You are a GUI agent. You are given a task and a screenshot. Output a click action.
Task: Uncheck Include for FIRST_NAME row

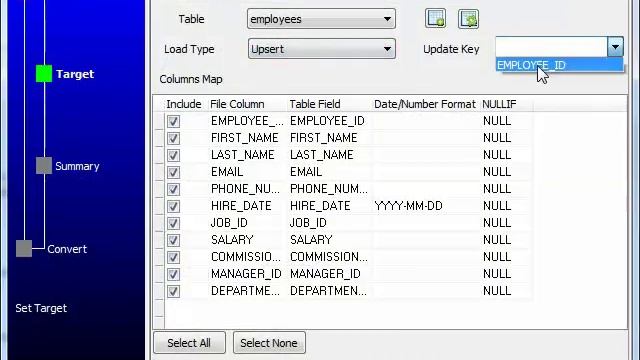coord(173,138)
